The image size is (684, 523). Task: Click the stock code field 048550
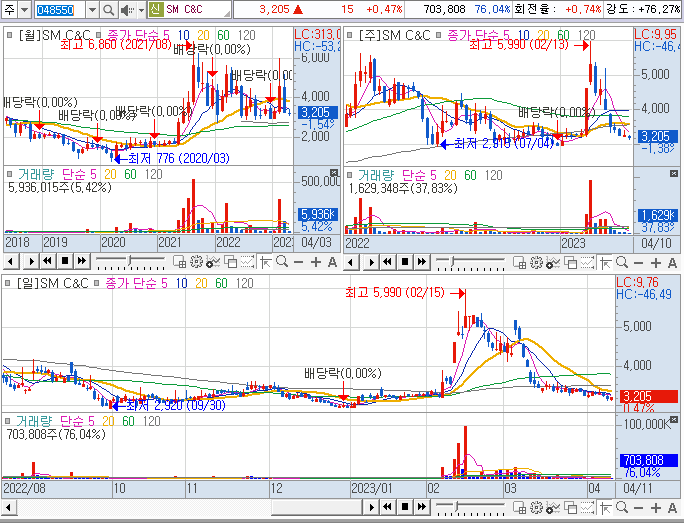click(x=60, y=10)
